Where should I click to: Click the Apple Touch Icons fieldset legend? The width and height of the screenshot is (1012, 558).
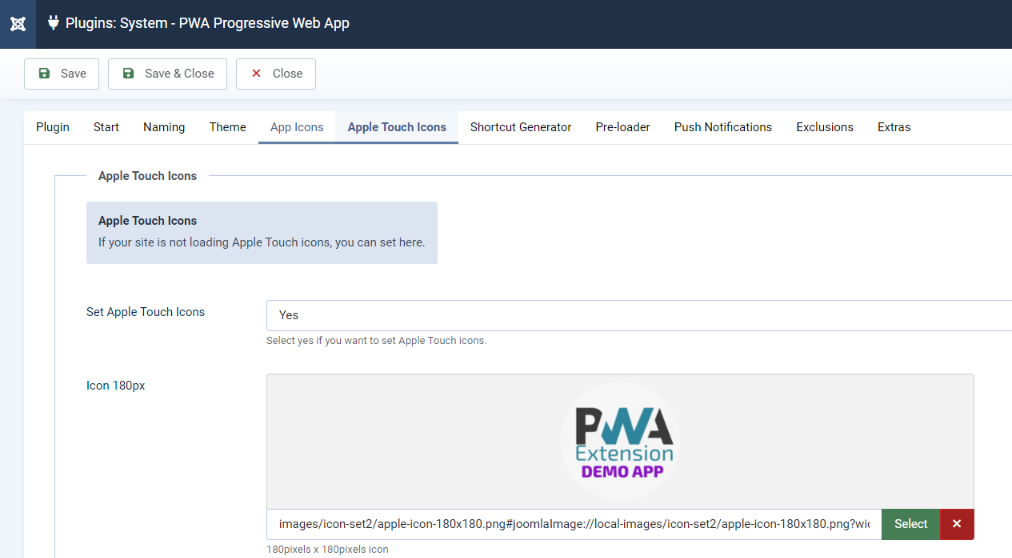[x=147, y=176]
